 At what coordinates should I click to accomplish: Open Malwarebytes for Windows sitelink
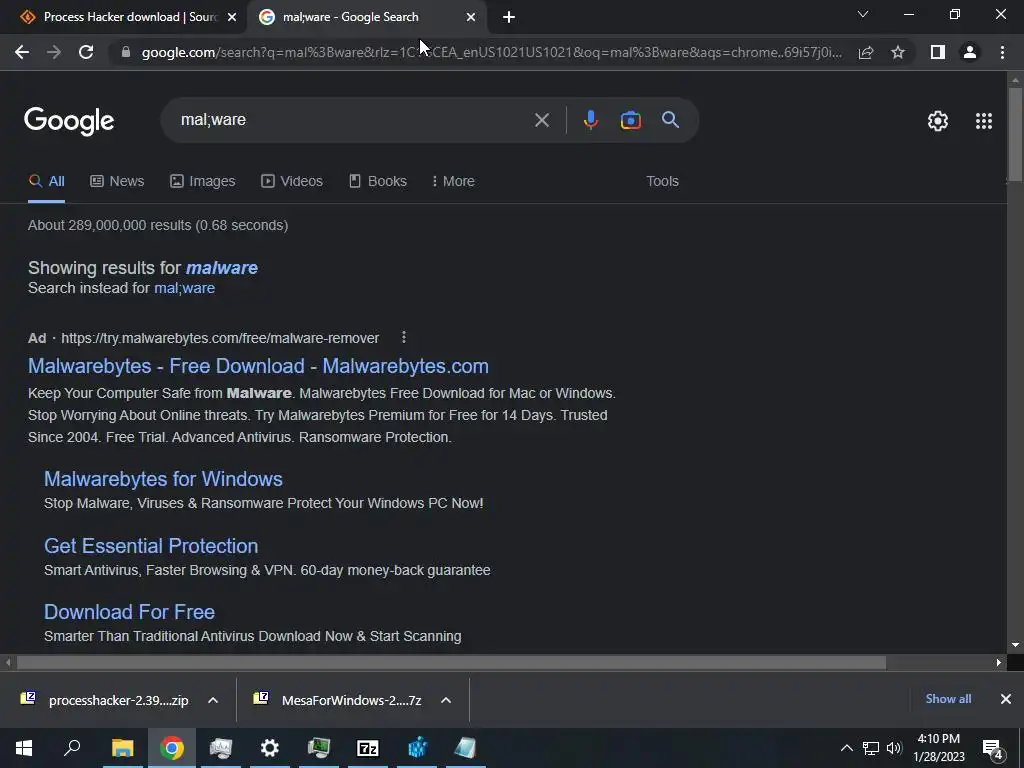(163, 479)
